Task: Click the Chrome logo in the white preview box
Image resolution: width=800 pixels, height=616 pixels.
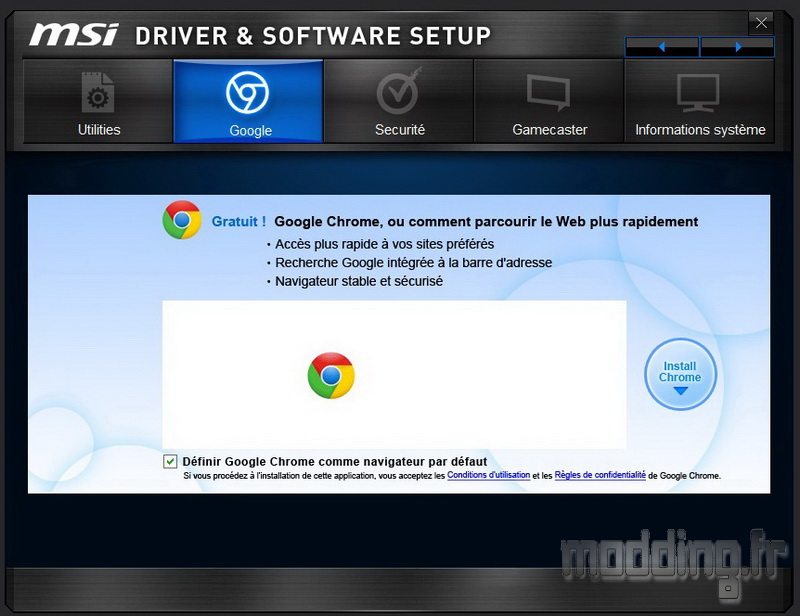Action: click(331, 375)
